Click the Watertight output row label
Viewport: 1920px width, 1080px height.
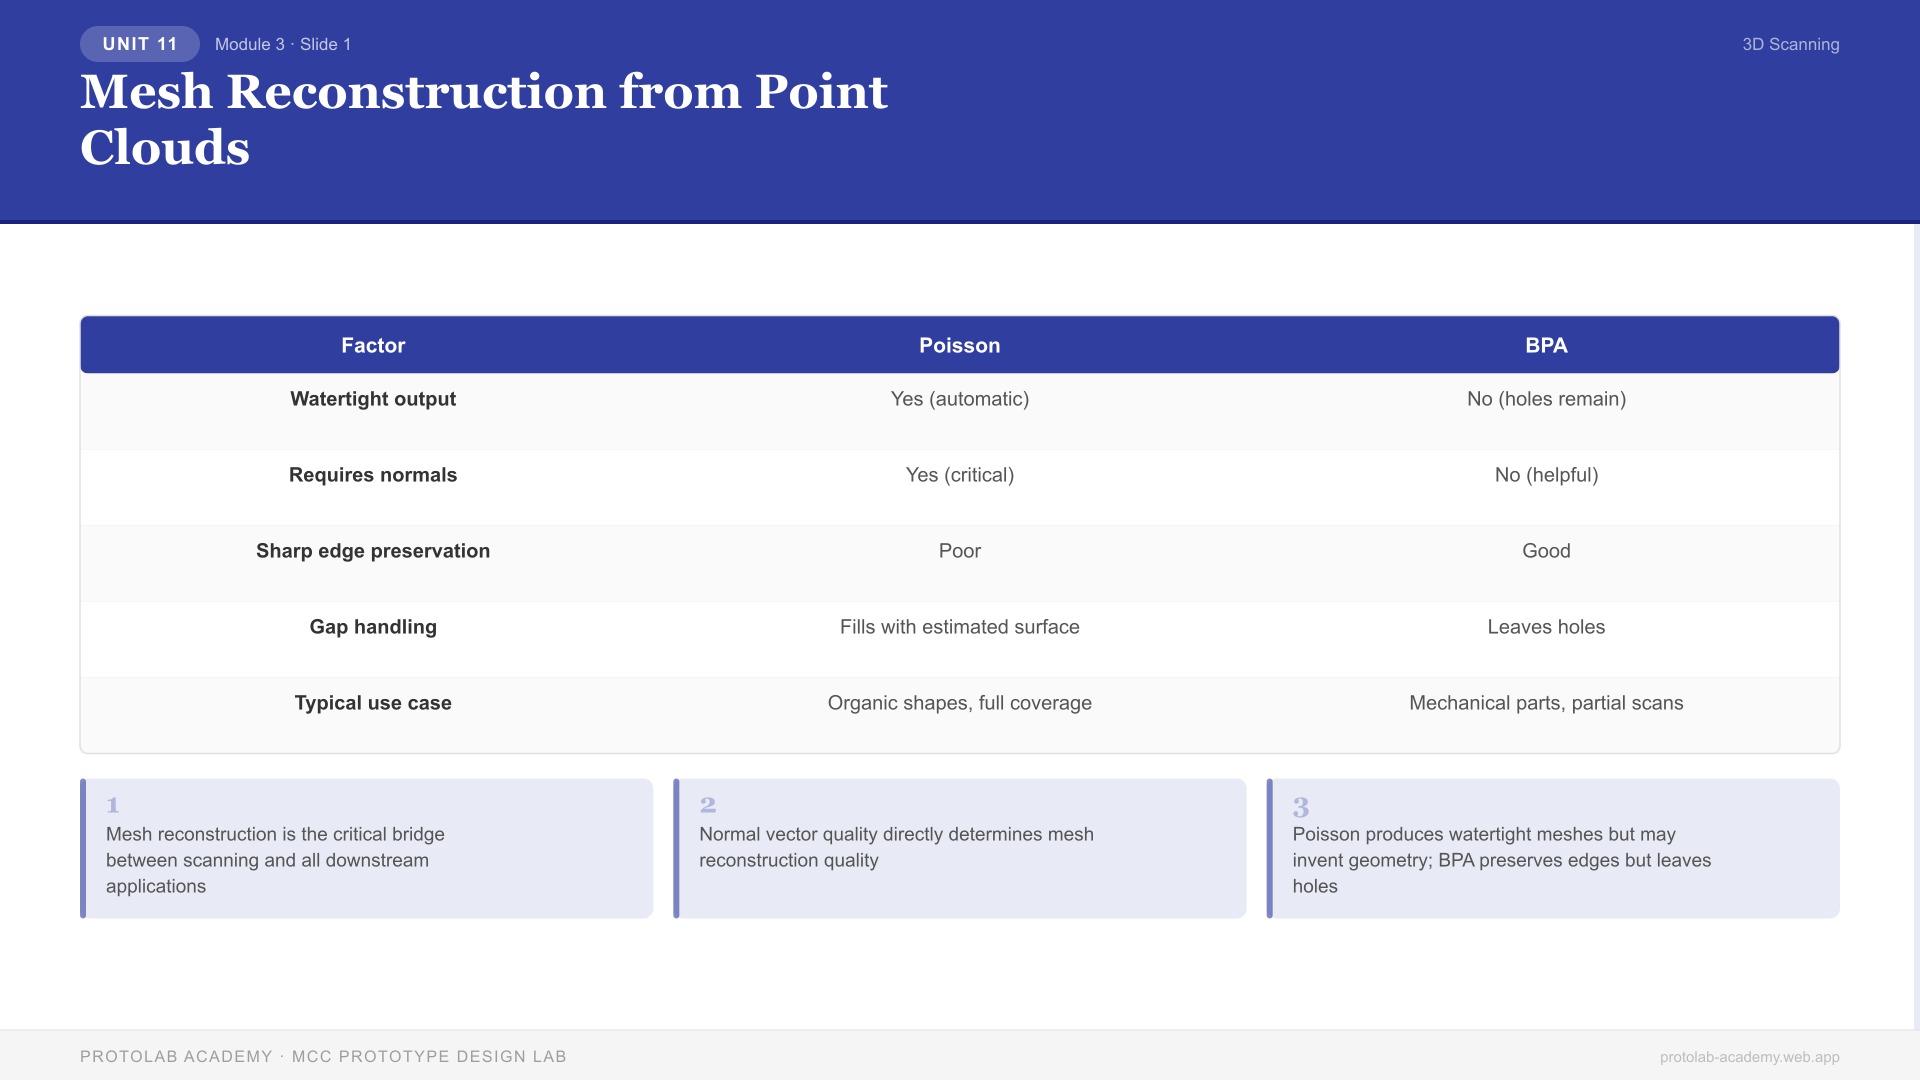(373, 399)
